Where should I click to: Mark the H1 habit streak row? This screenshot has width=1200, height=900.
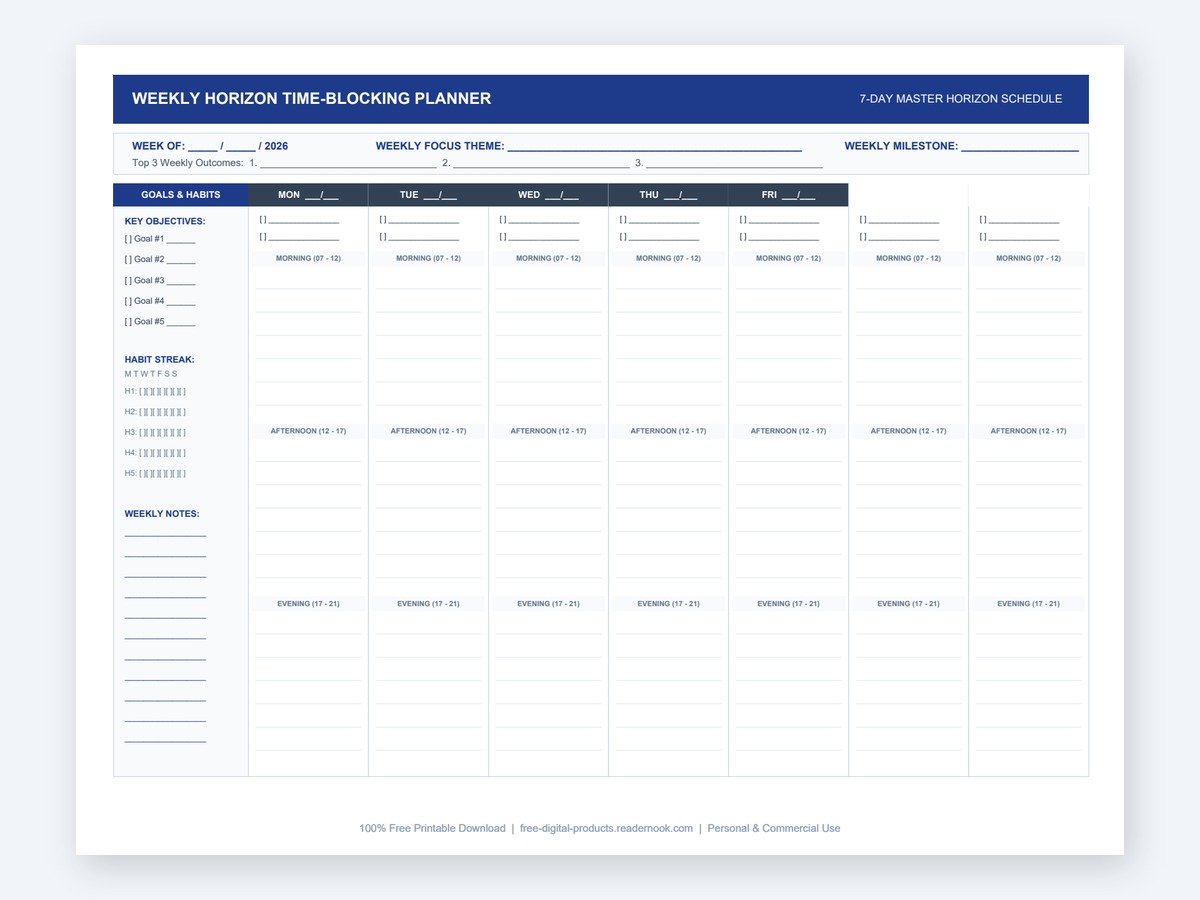[x=155, y=391]
